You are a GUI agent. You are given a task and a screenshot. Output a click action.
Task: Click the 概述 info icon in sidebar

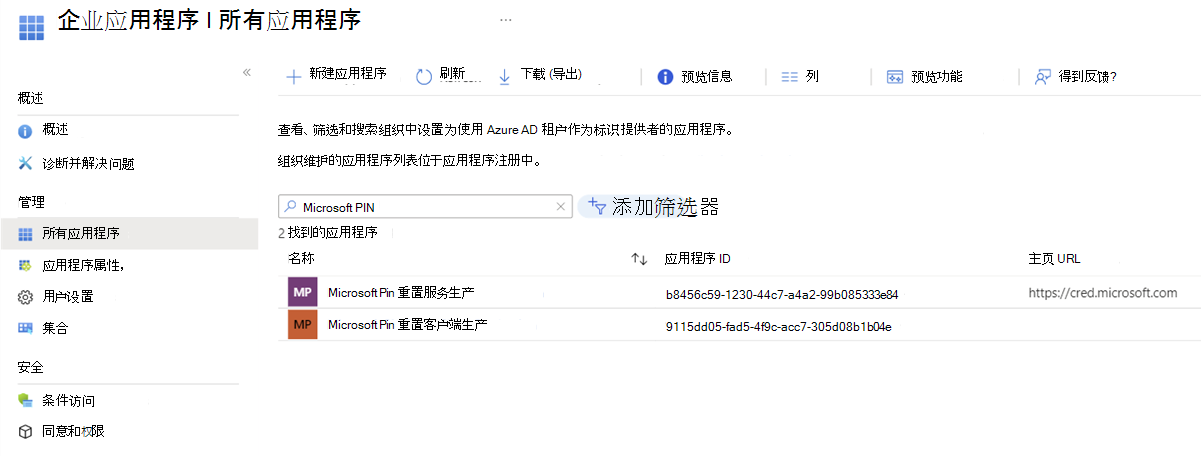click(26, 131)
